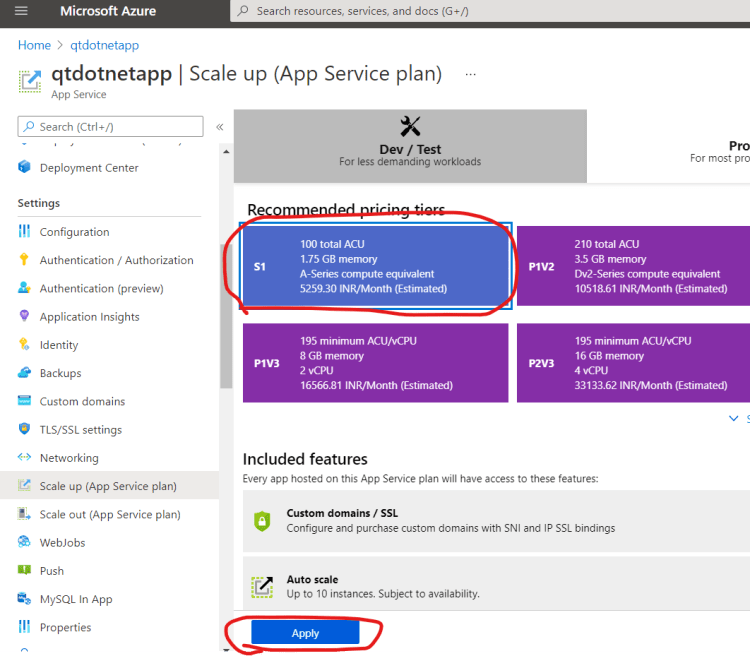The height and width of the screenshot is (656, 750).
Task: Select the S1 pricing tier card
Action: pyautogui.click(x=375, y=266)
